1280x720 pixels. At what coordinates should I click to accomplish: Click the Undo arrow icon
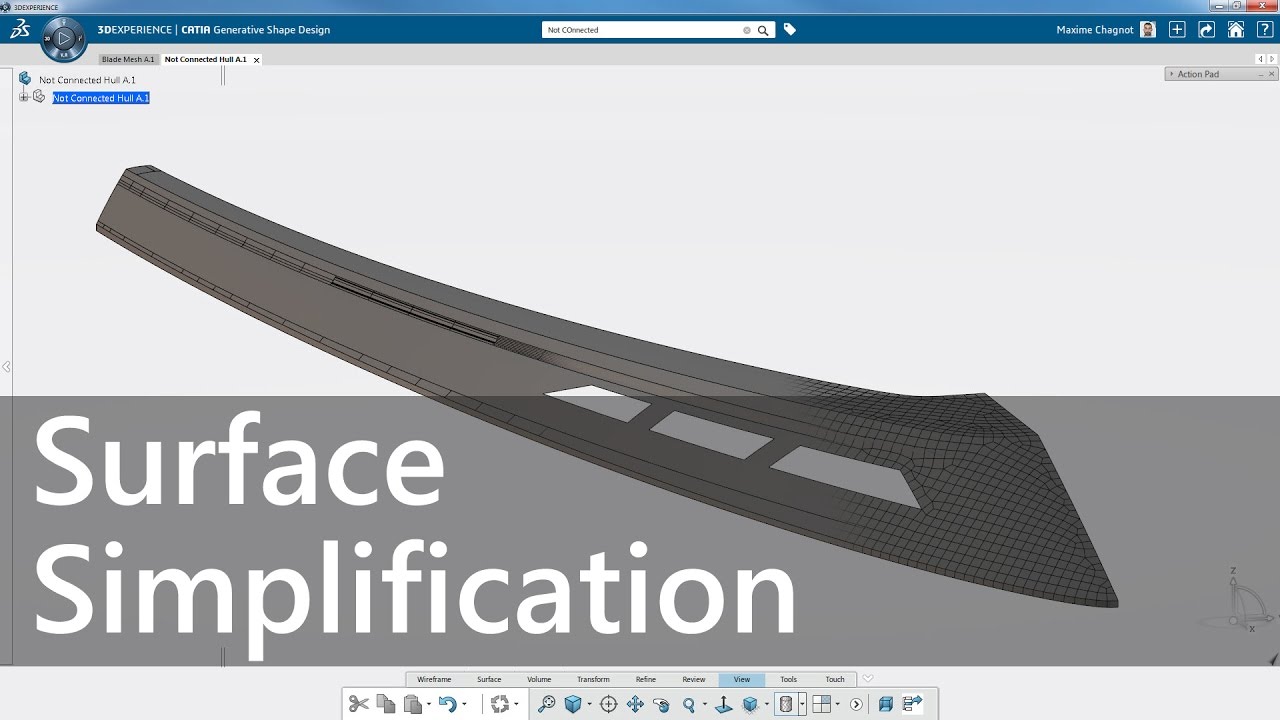point(447,704)
